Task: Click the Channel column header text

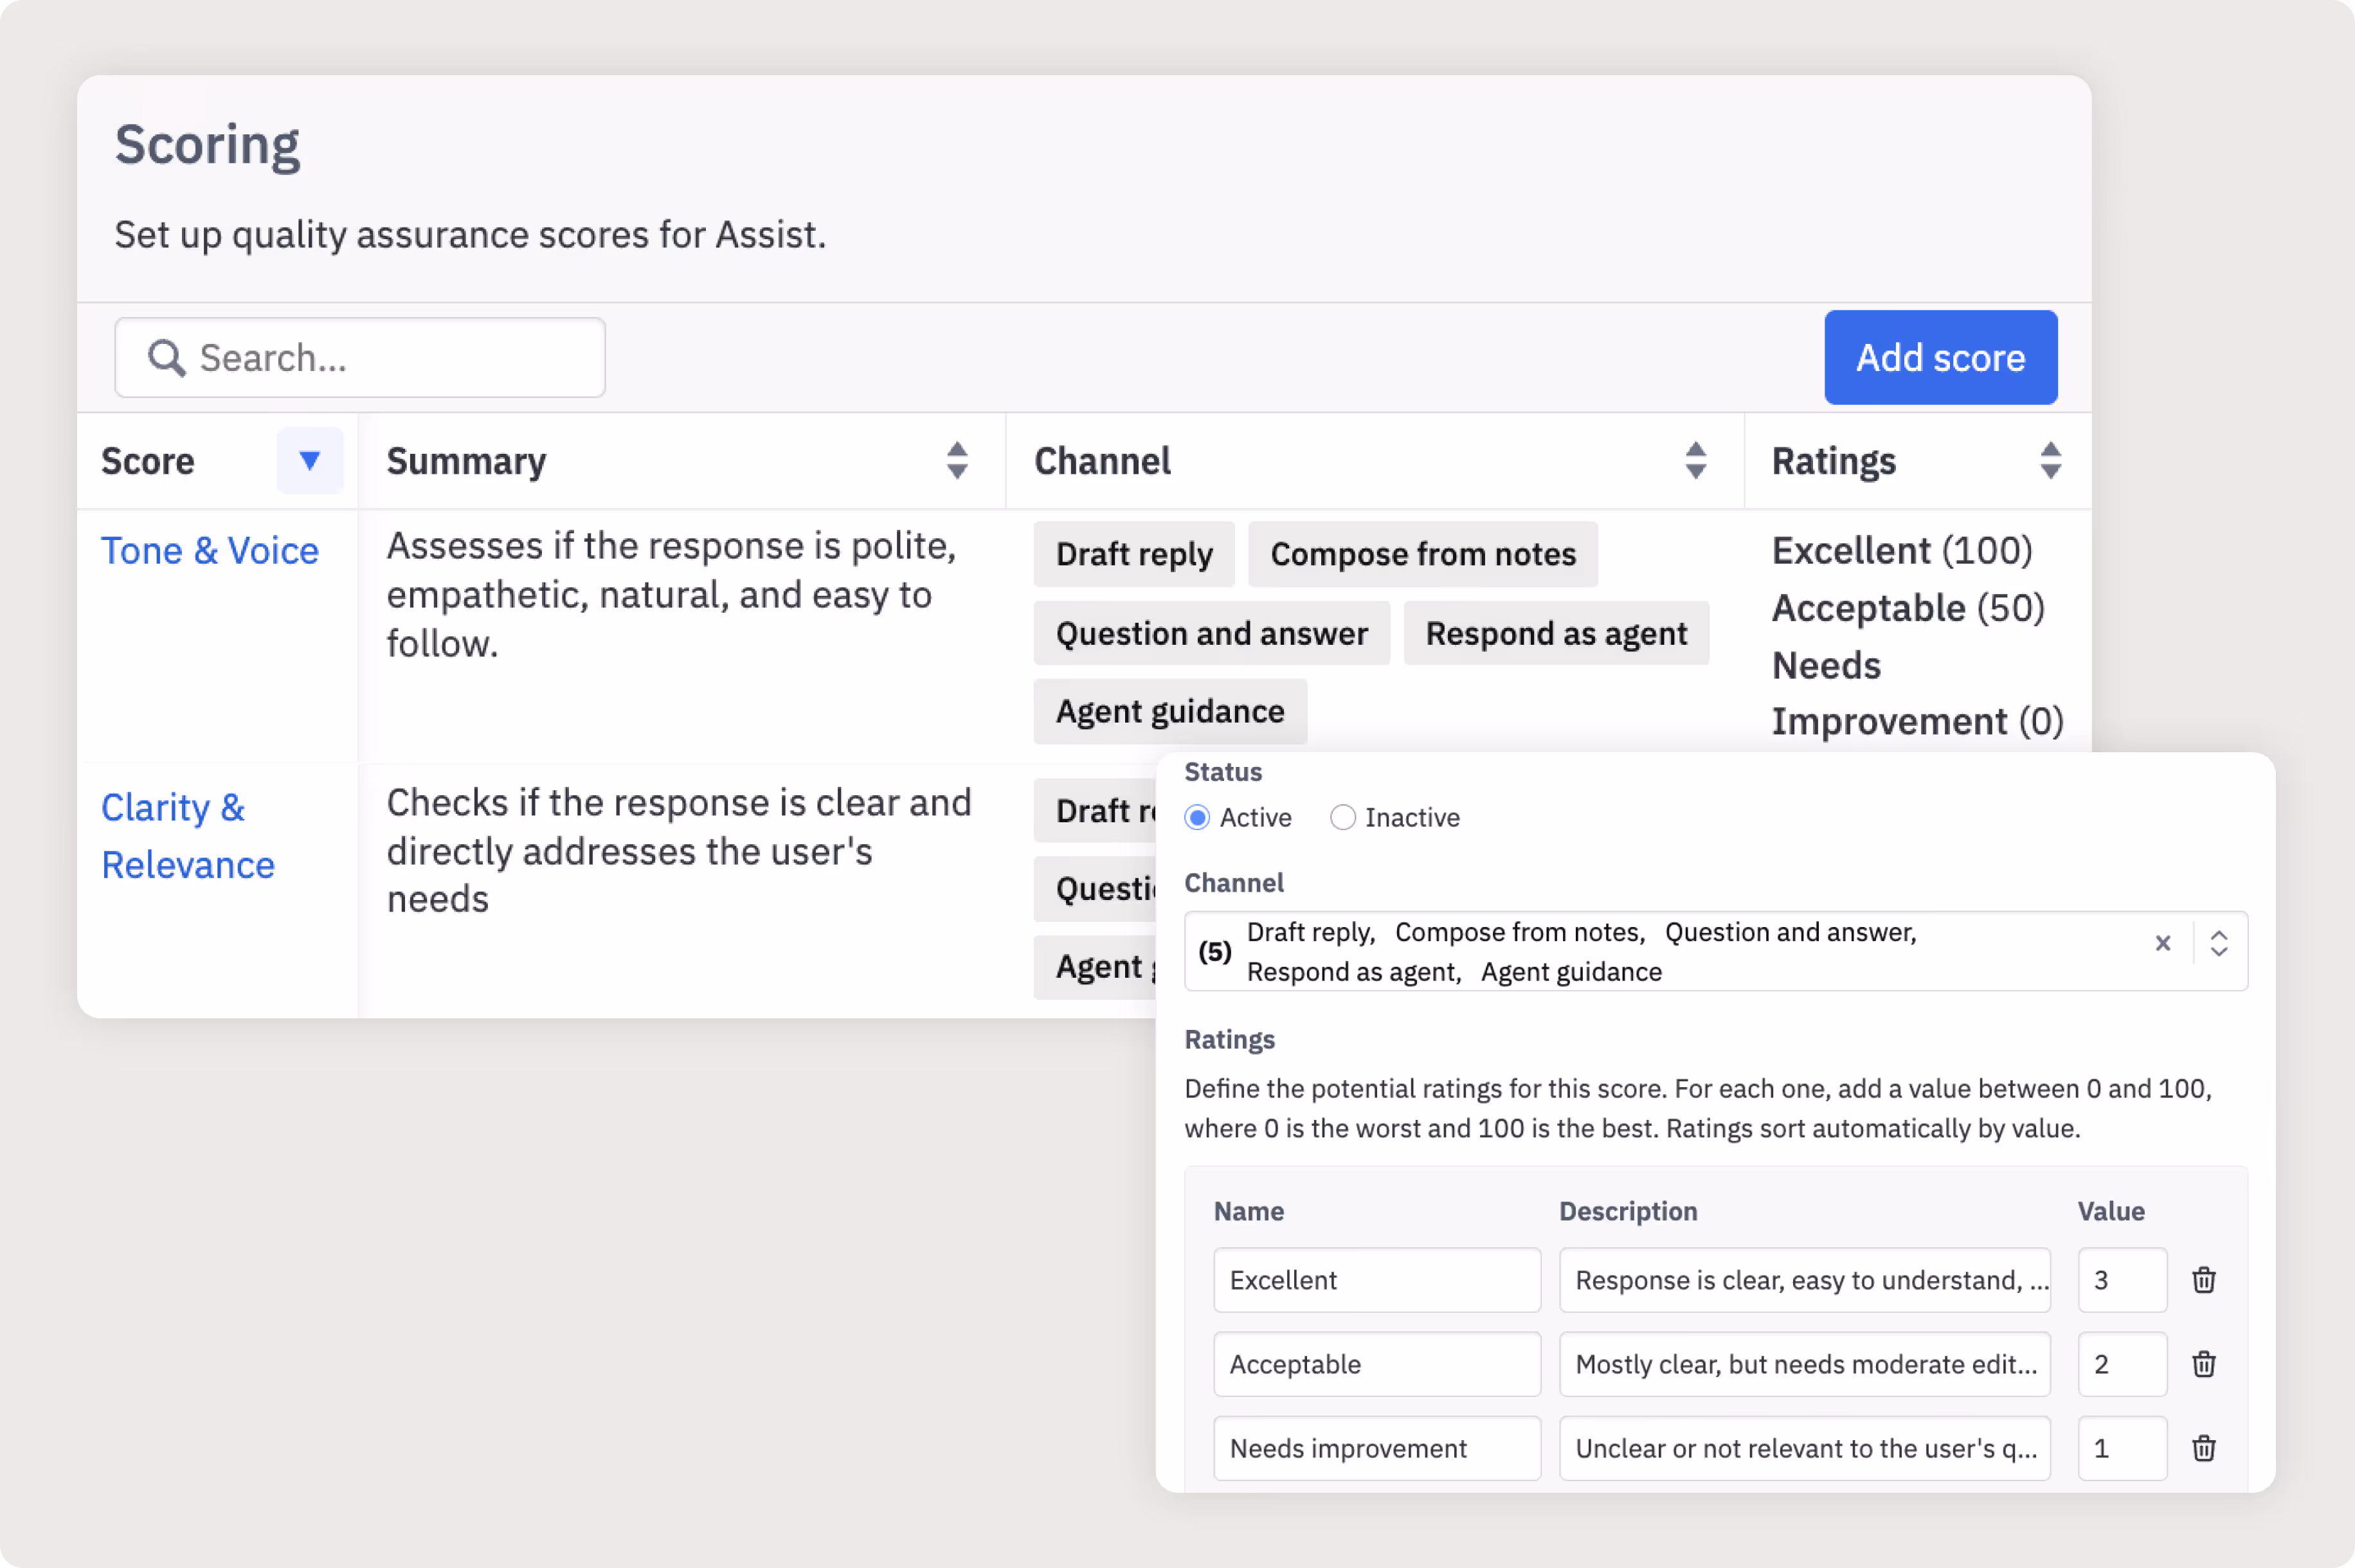Action: pos(1102,461)
